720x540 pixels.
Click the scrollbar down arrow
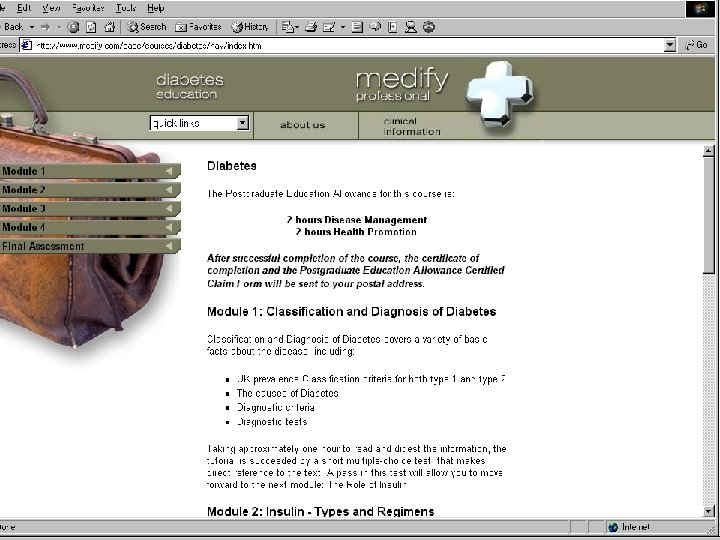coord(709,511)
